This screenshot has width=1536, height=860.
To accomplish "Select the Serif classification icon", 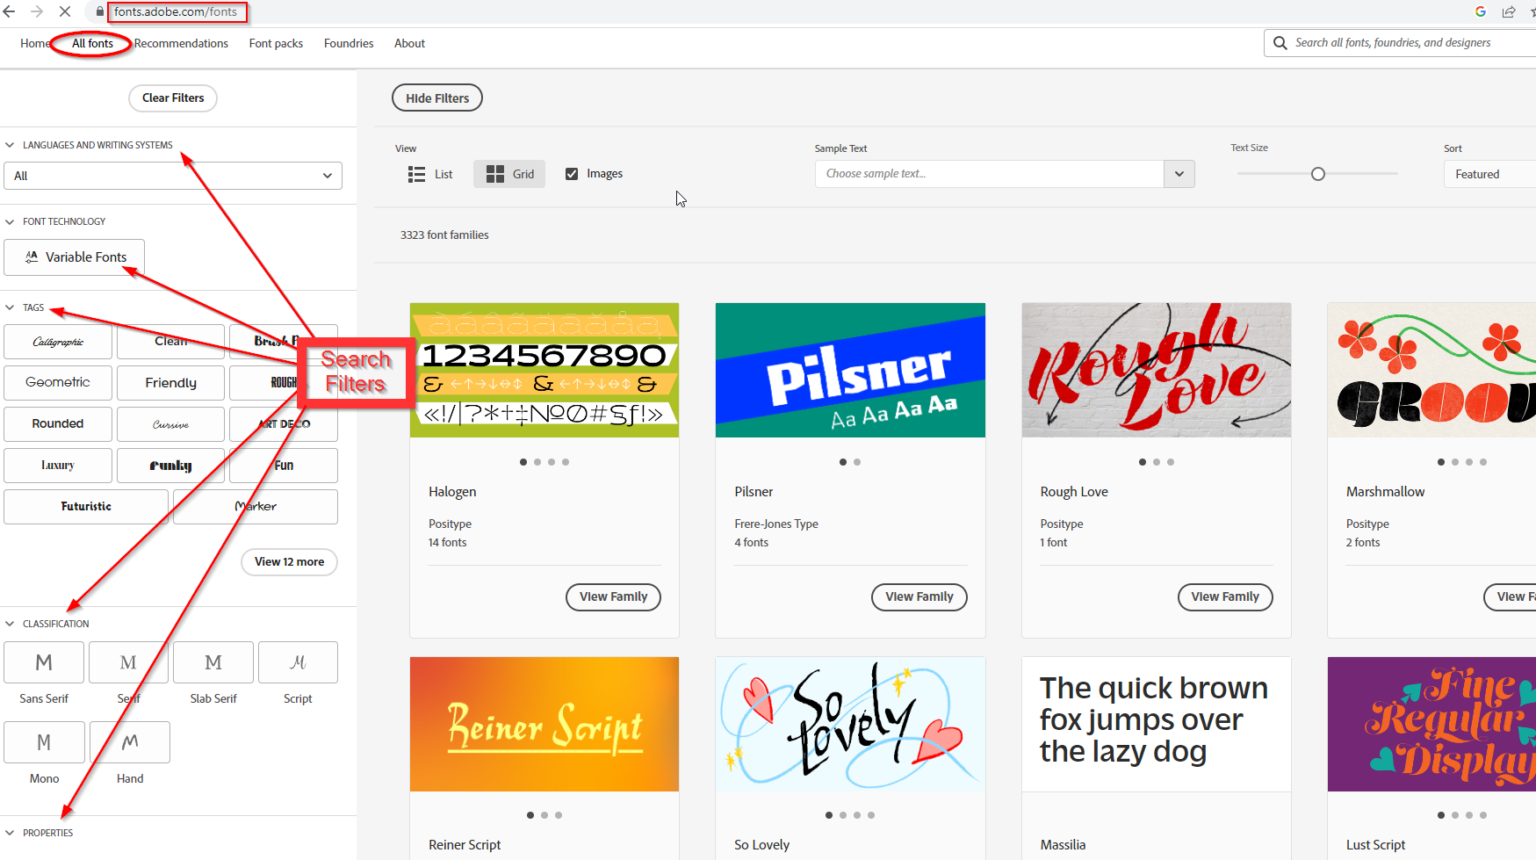I will (x=128, y=662).
